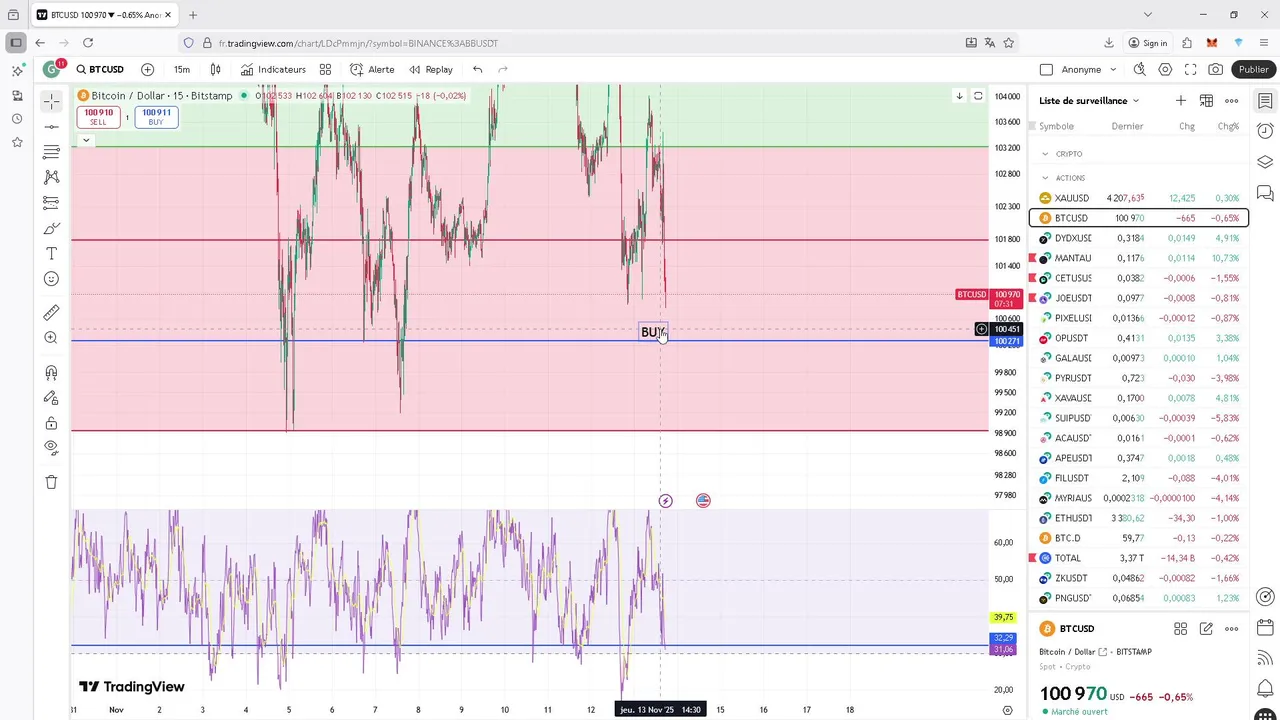Image resolution: width=1280 pixels, height=720 pixels.
Task: Click the US flag economic event marker
Action: (x=703, y=500)
